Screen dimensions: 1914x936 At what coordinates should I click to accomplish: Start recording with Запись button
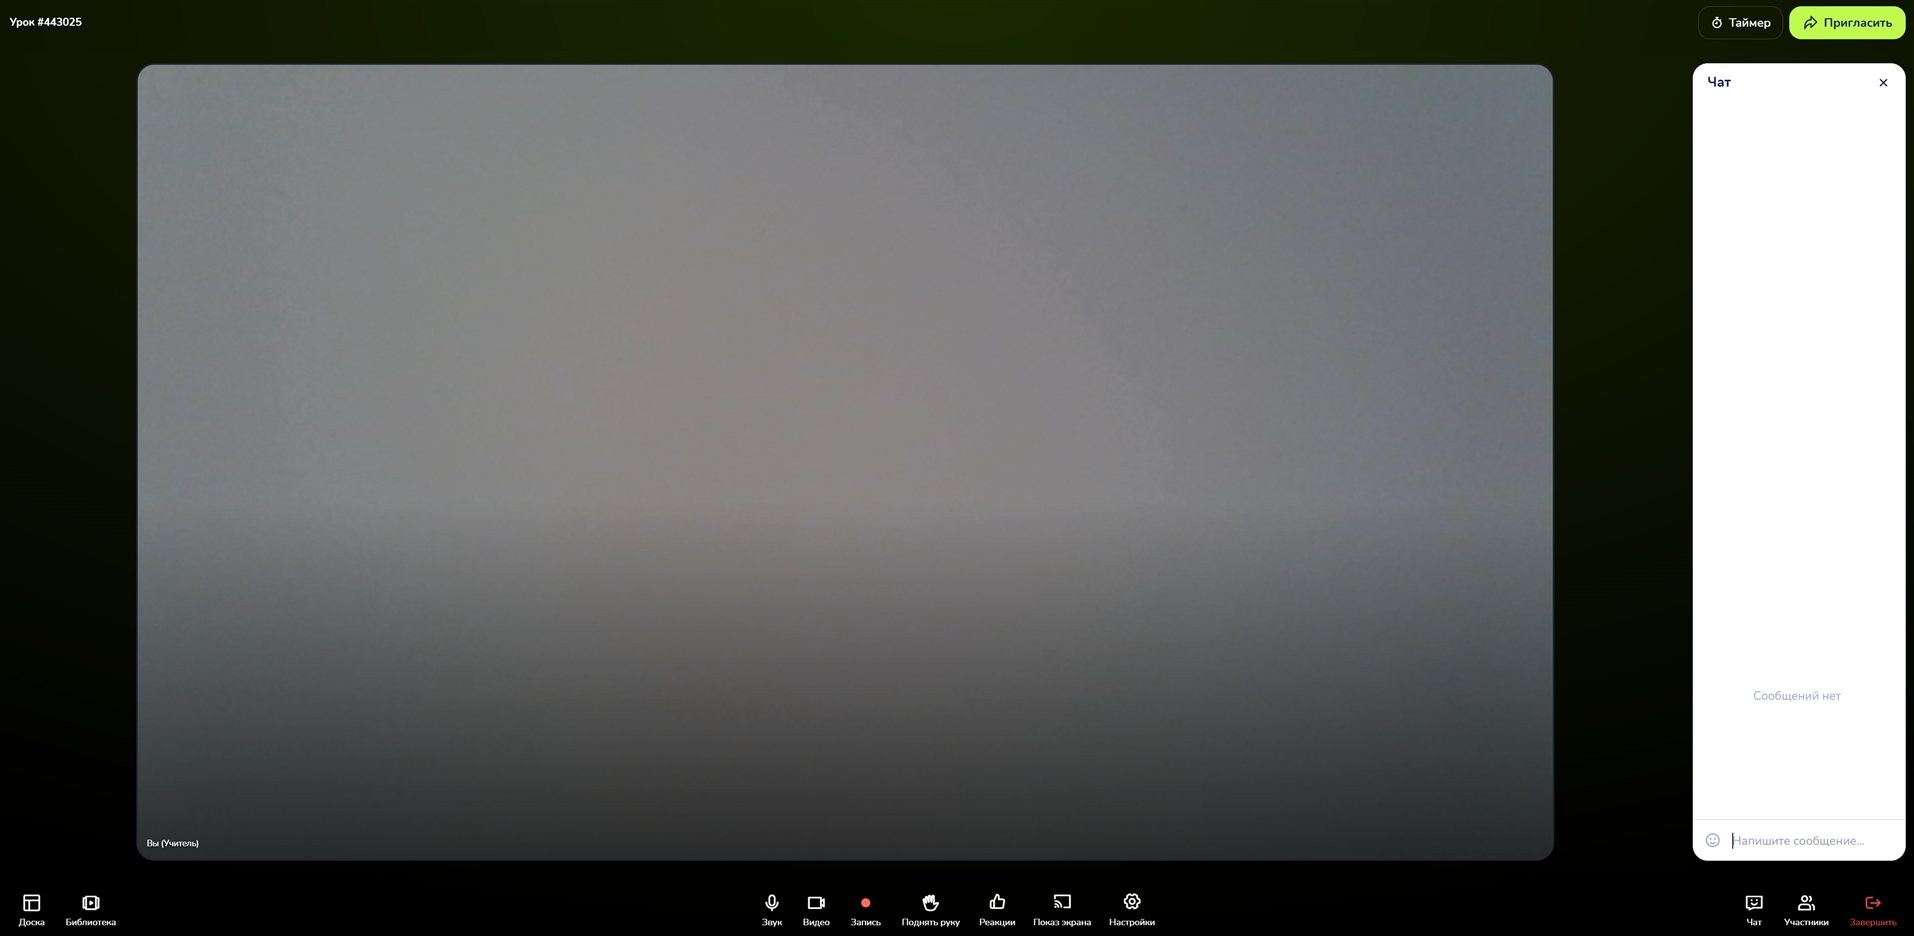pos(866,910)
